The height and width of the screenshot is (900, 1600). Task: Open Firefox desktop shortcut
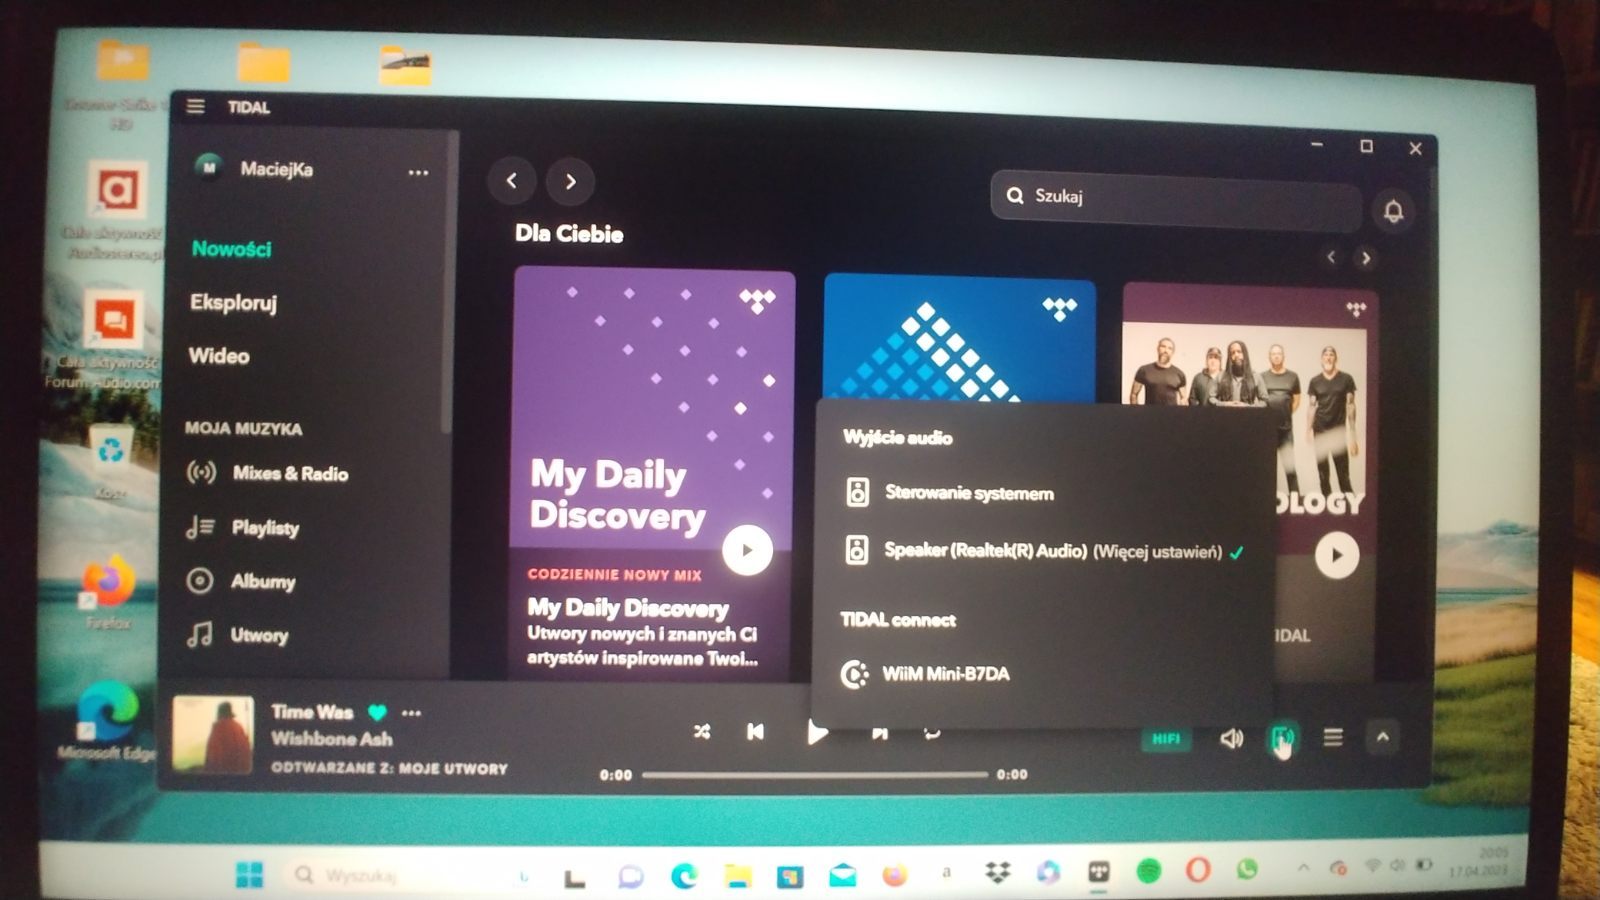[x=108, y=592]
